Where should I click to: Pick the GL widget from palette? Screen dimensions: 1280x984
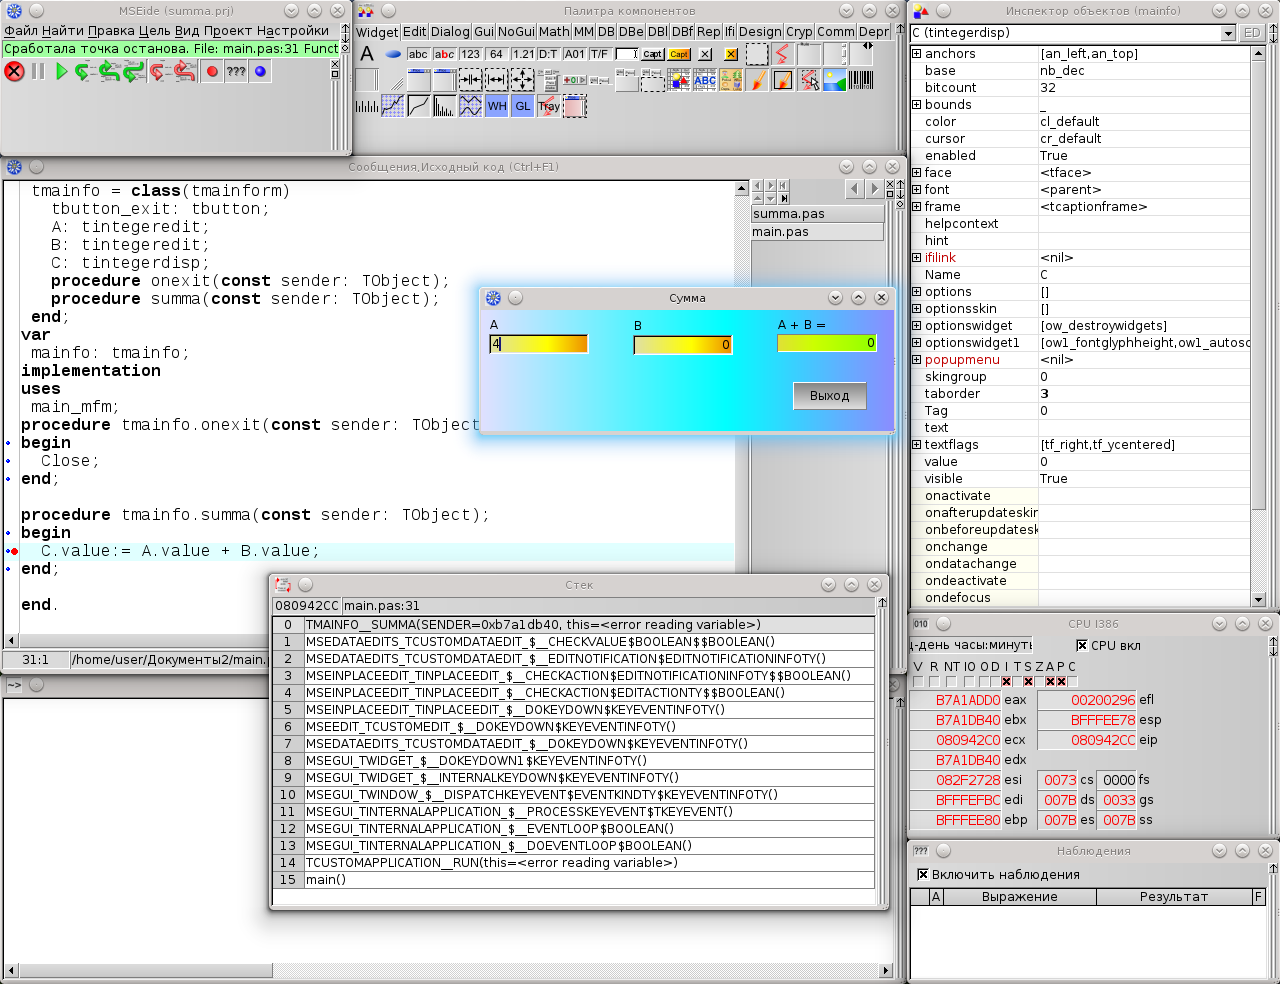[x=522, y=106]
